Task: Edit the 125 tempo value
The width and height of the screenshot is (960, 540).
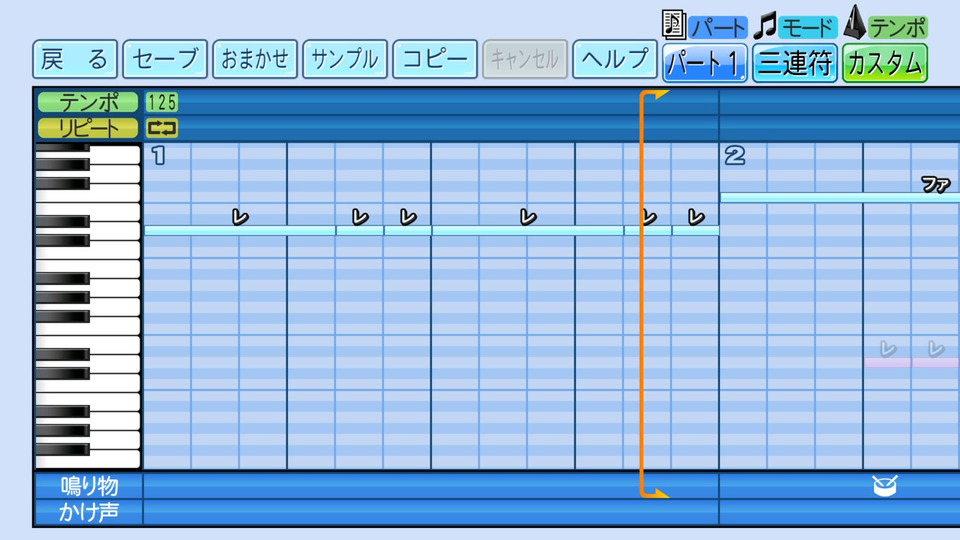Action: [x=162, y=102]
